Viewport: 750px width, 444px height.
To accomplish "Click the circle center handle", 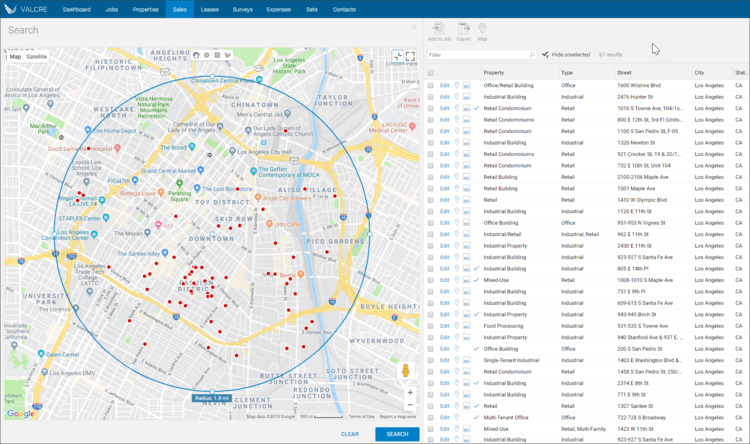I will click(212, 234).
